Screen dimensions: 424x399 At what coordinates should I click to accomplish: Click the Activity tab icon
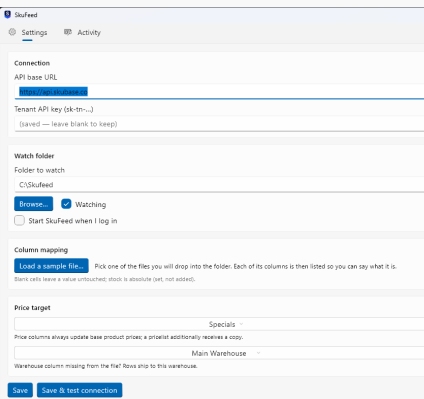68,32
